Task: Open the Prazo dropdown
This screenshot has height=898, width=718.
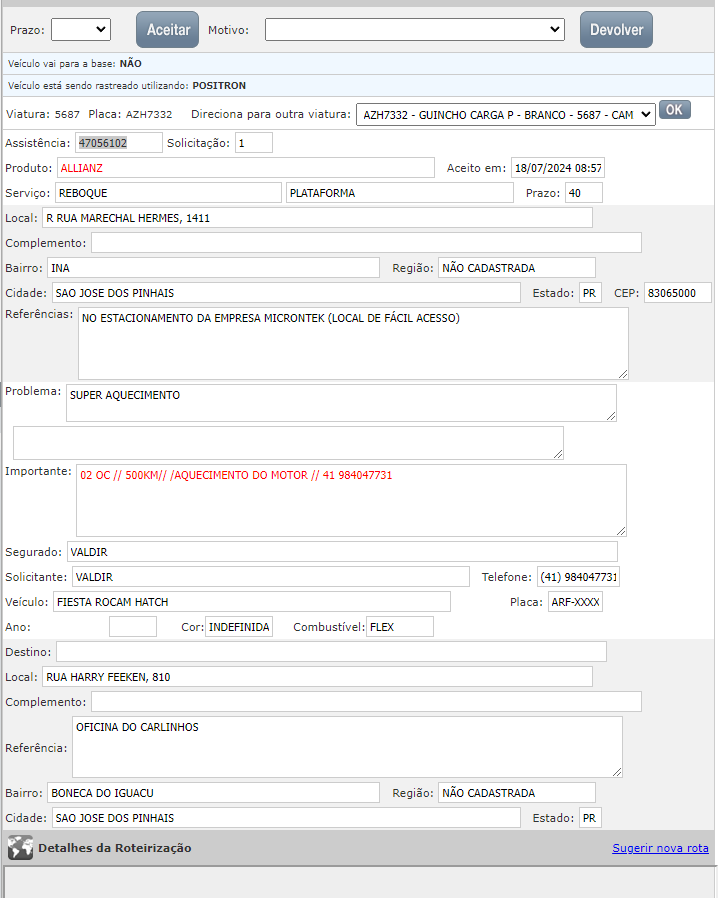Action: (x=80, y=30)
